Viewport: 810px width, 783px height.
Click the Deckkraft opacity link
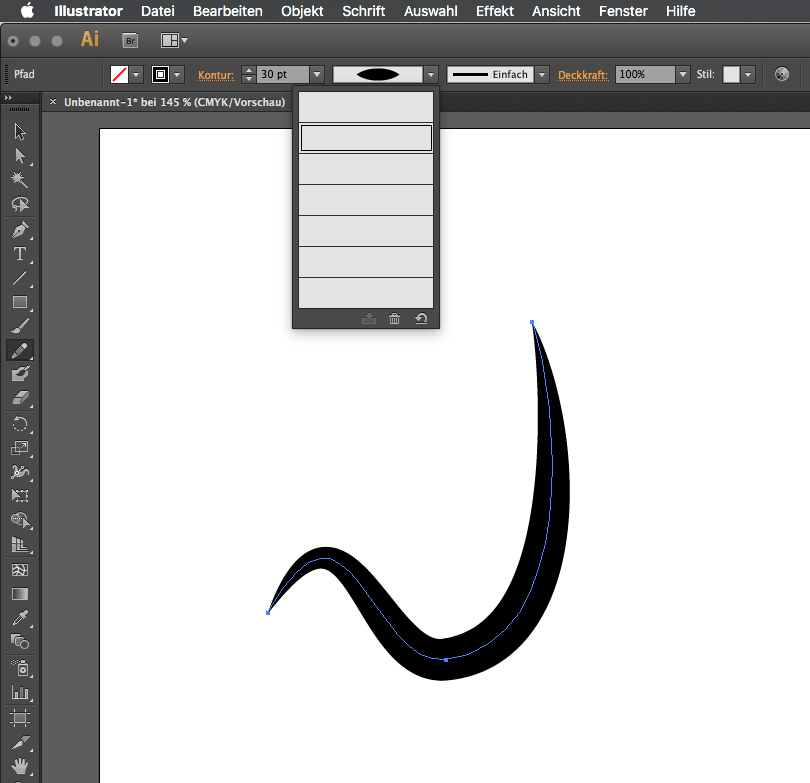tap(583, 75)
